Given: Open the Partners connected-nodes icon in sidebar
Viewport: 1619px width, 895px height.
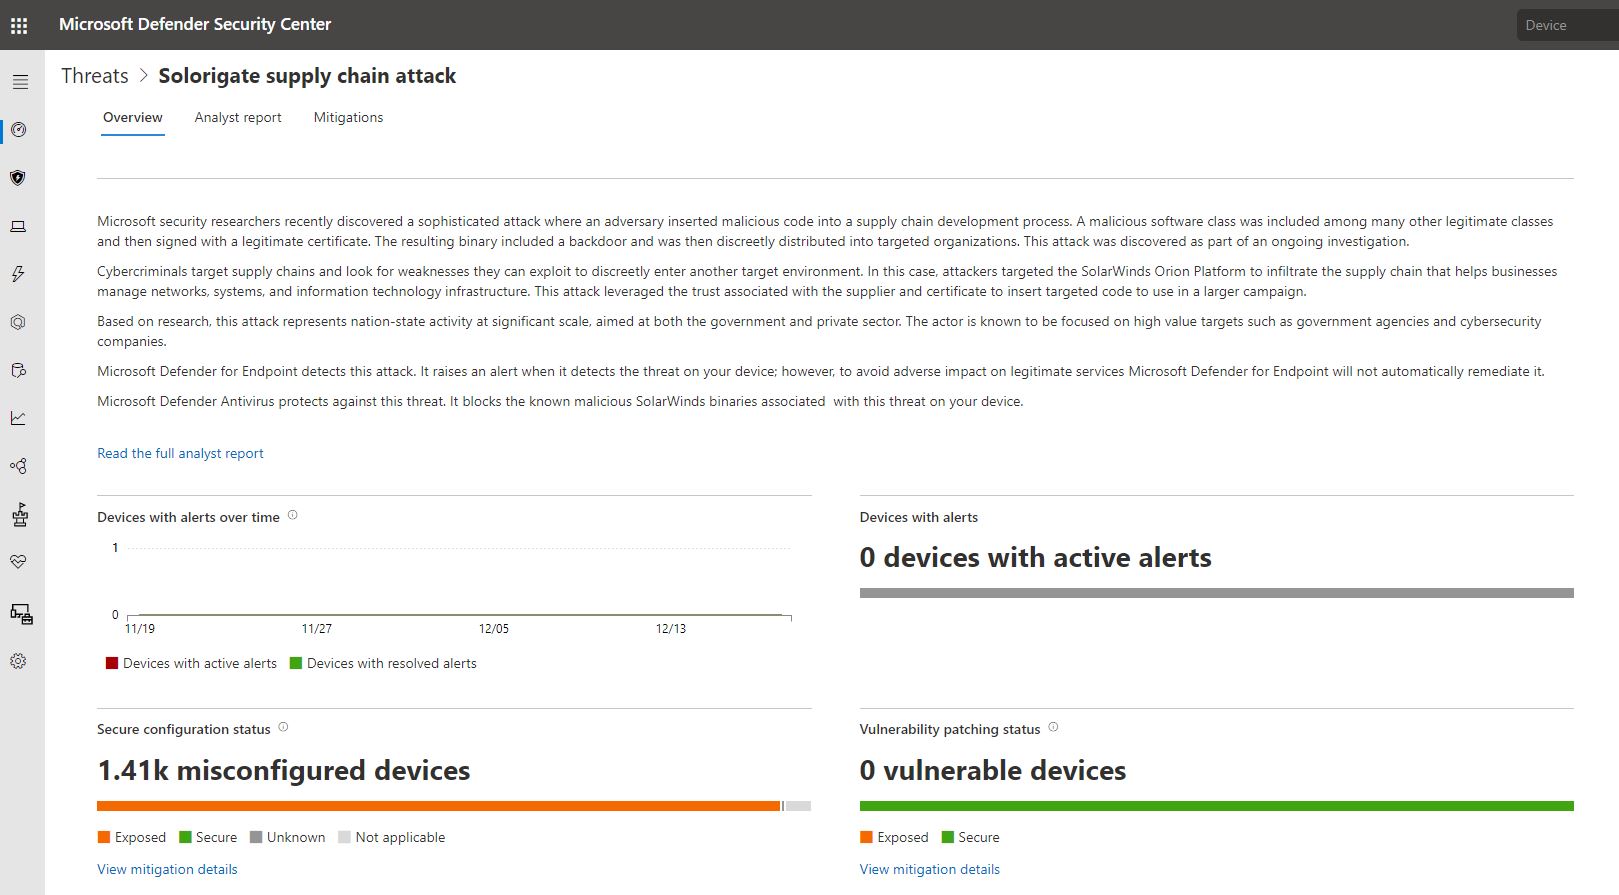Looking at the screenshot, I should [x=18, y=466].
